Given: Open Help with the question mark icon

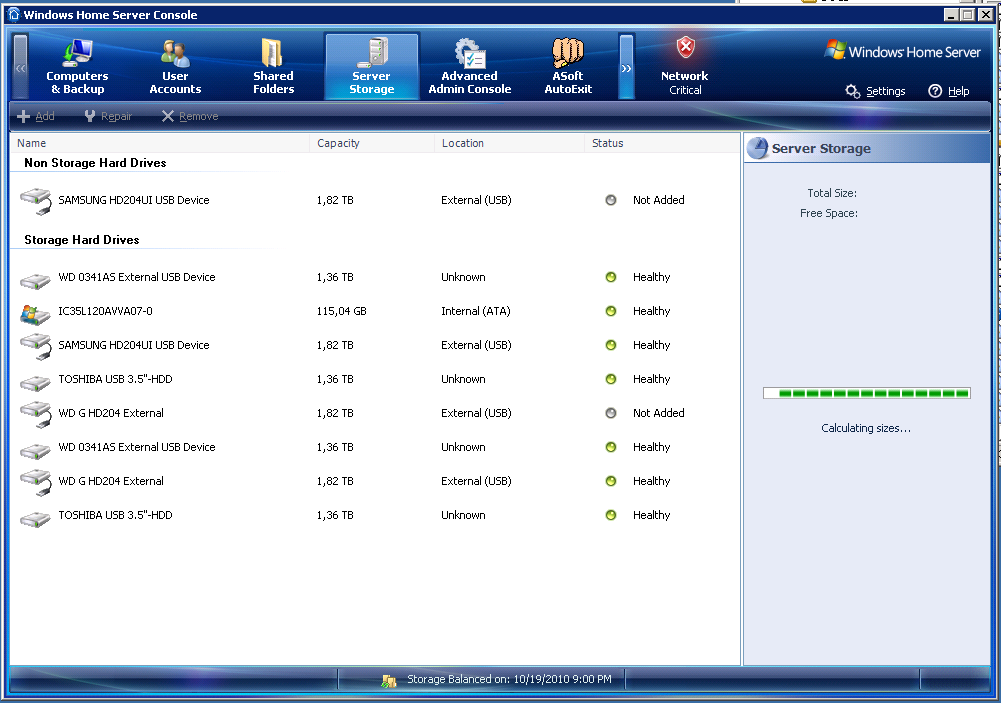Looking at the screenshot, I should (949, 91).
